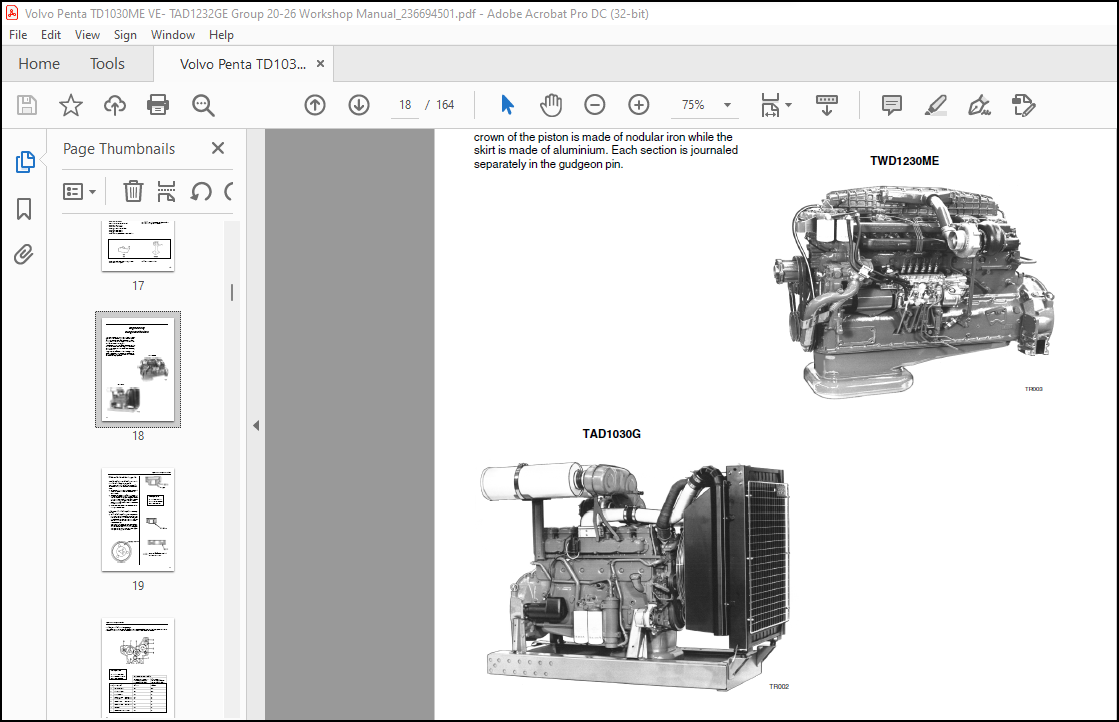
Task: Expand page display options dropdown arrow
Action: coord(789,105)
